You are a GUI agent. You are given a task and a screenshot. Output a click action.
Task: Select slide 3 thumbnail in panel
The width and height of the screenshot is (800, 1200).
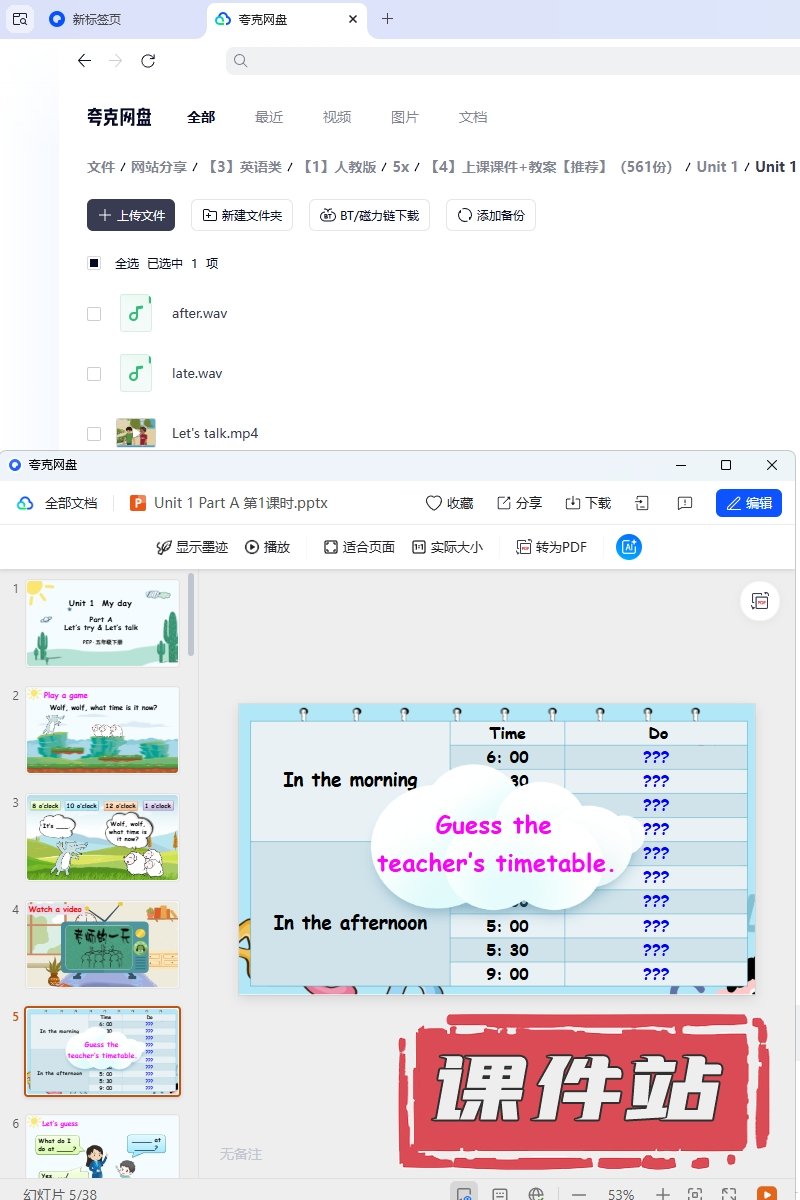(103, 837)
